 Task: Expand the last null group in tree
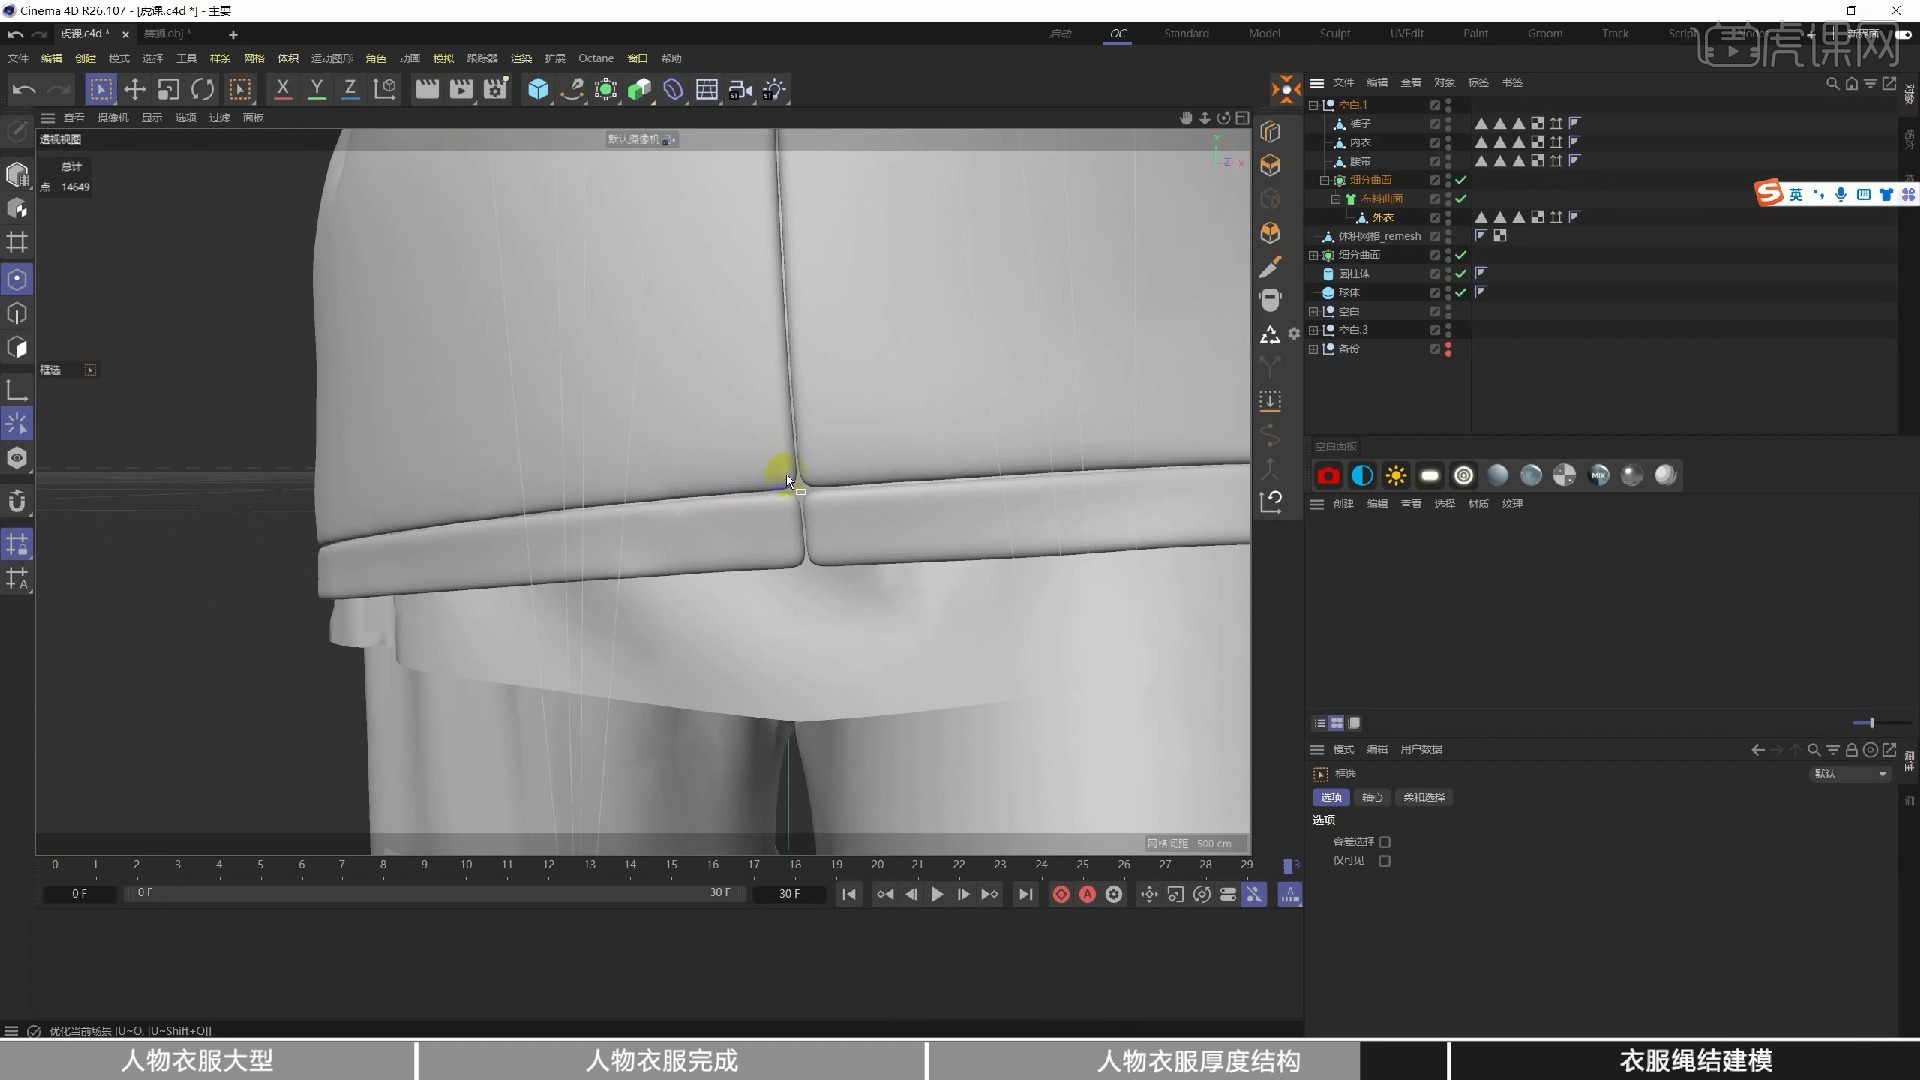tap(1314, 350)
